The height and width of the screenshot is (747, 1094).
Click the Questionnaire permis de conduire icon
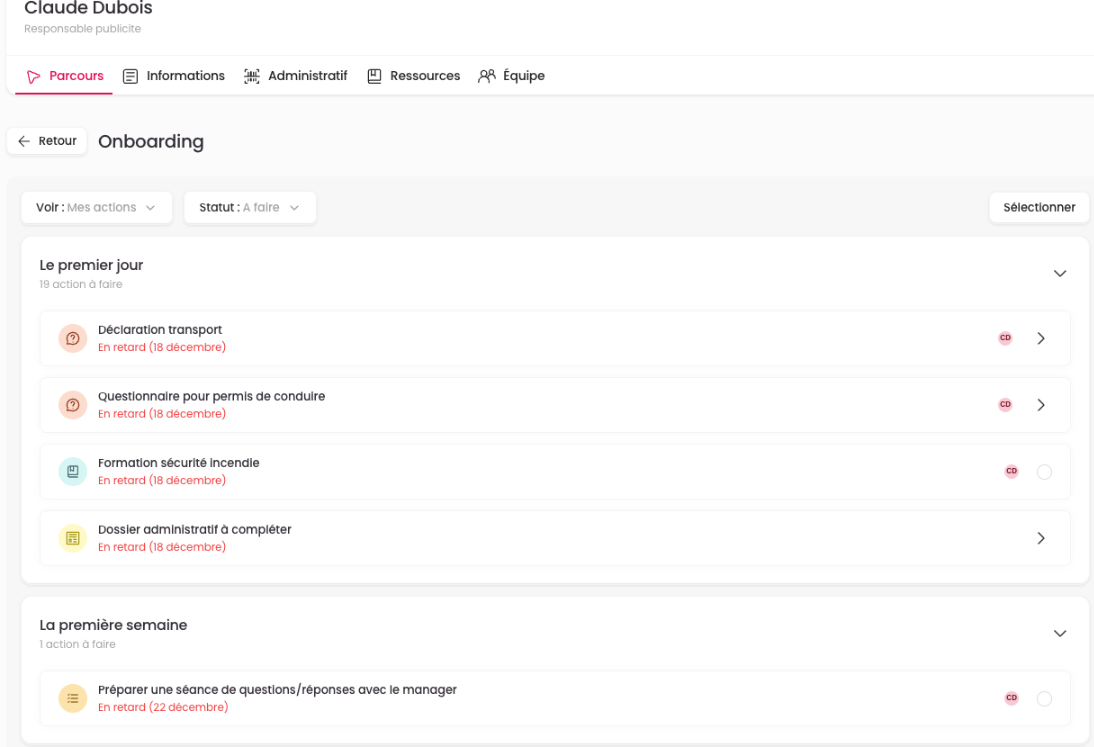click(x=73, y=405)
